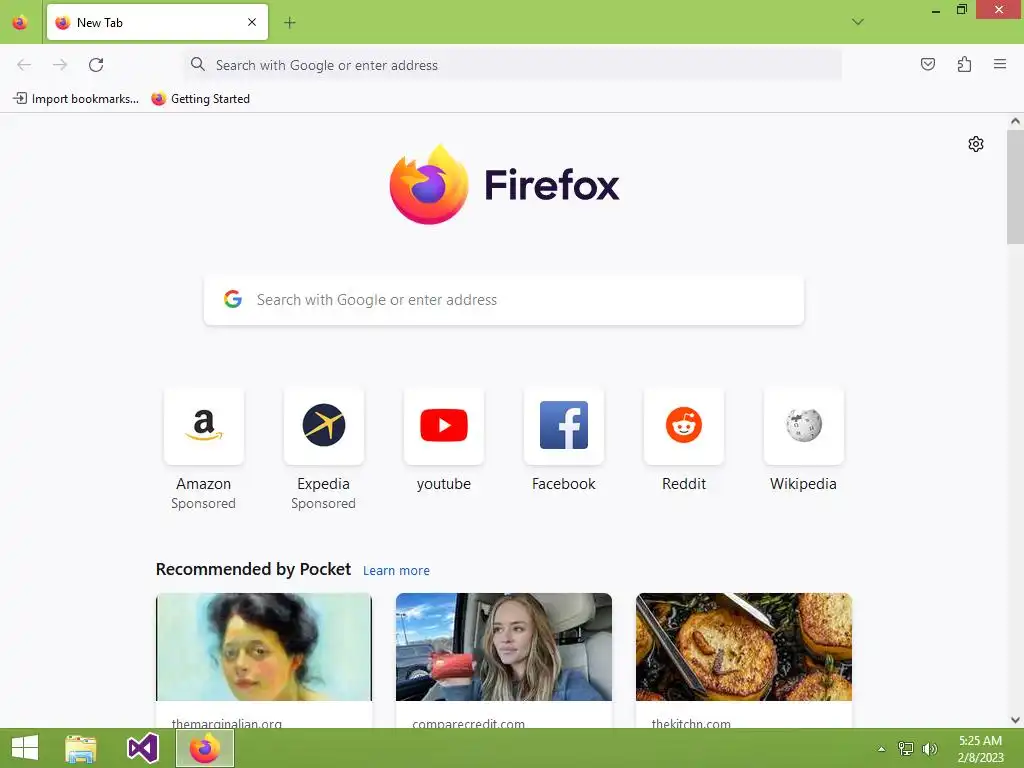Image resolution: width=1024 pixels, height=768 pixels.
Task: Open File Explorer from the taskbar
Action: [x=81, y=748]
